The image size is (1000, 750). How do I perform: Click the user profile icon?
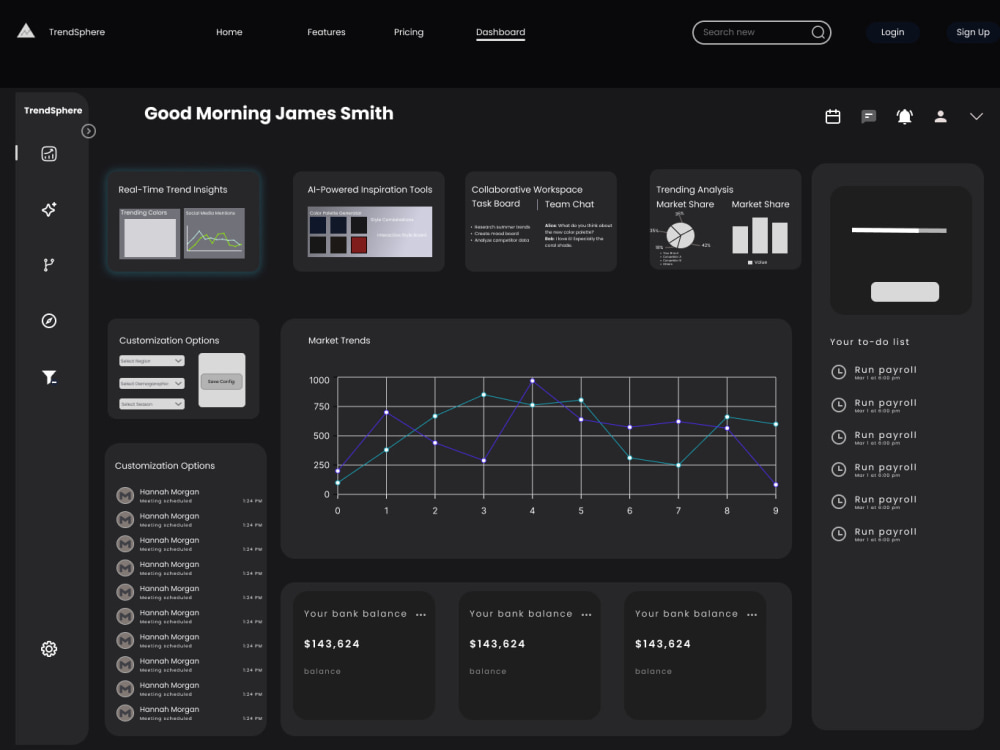tap(941, 116)
